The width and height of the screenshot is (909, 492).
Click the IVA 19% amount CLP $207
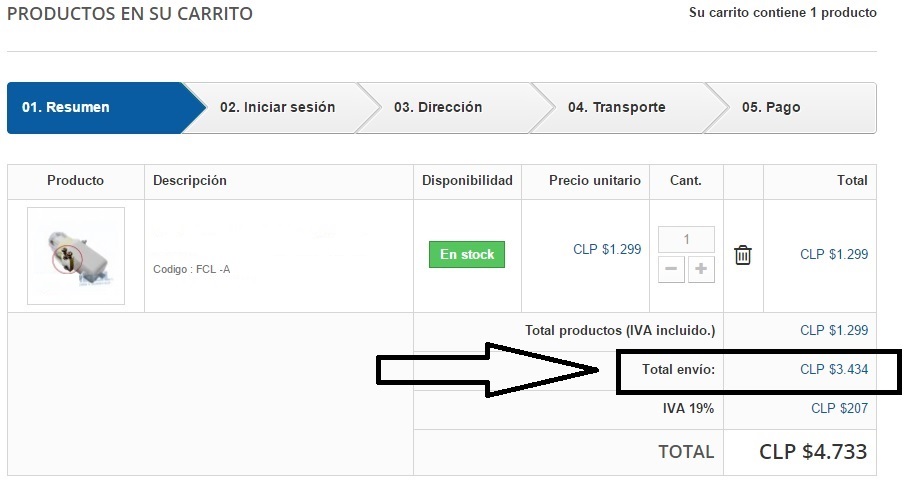pyautogui.click(x=839, y=408)
